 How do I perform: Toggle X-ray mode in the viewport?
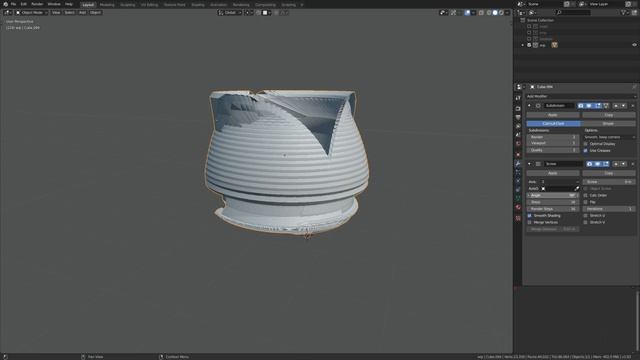[481, 13]
